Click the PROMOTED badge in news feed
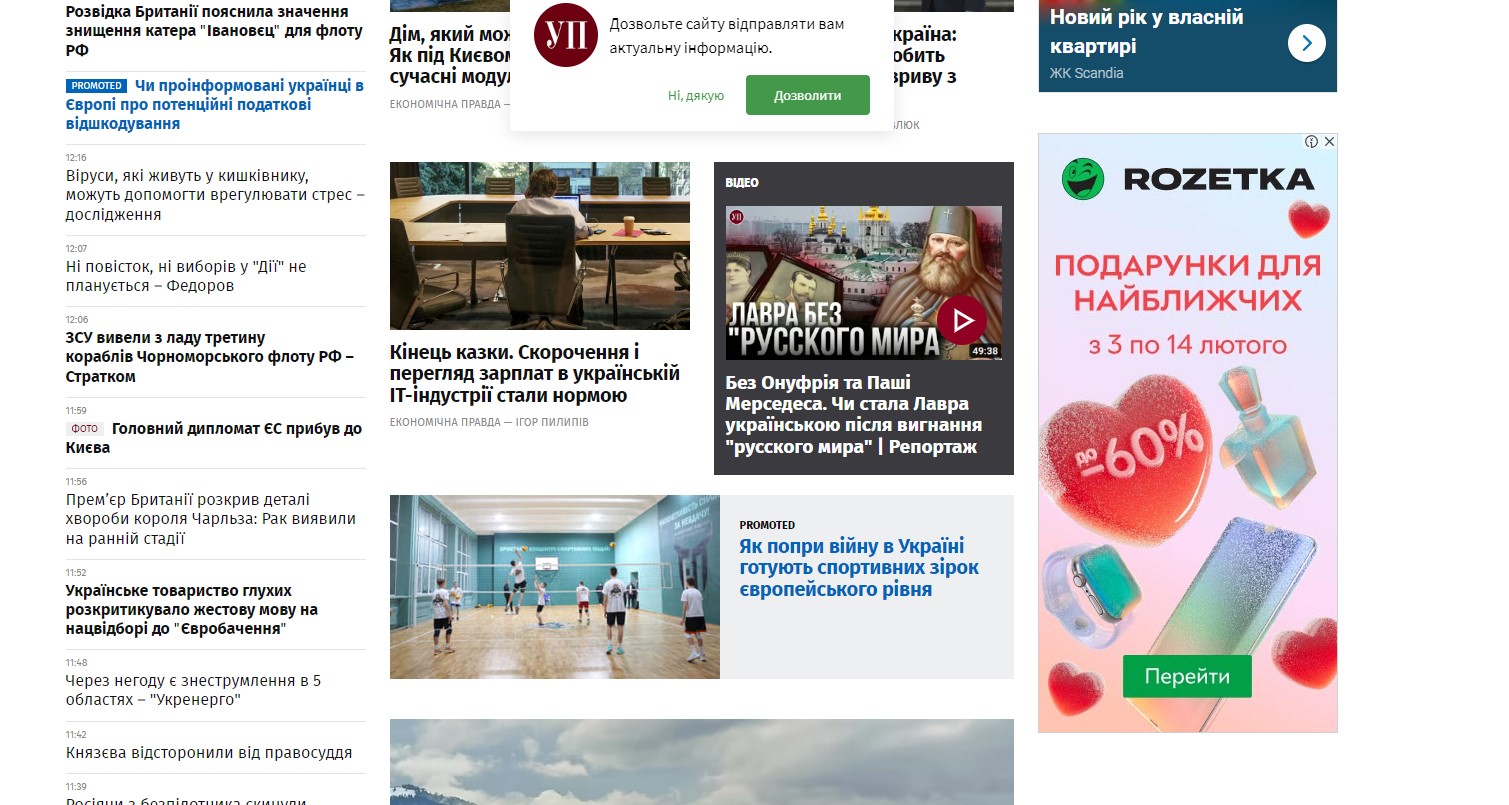Screen dimensions: 1509x805 [x=97, y=86]
